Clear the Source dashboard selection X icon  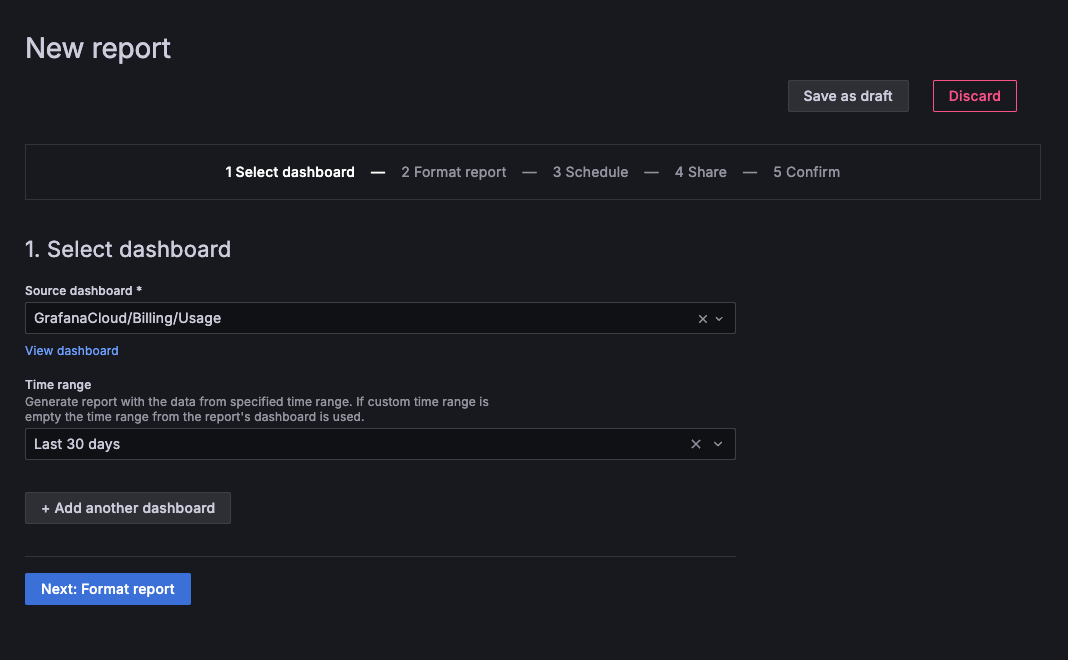coord(702,319)
